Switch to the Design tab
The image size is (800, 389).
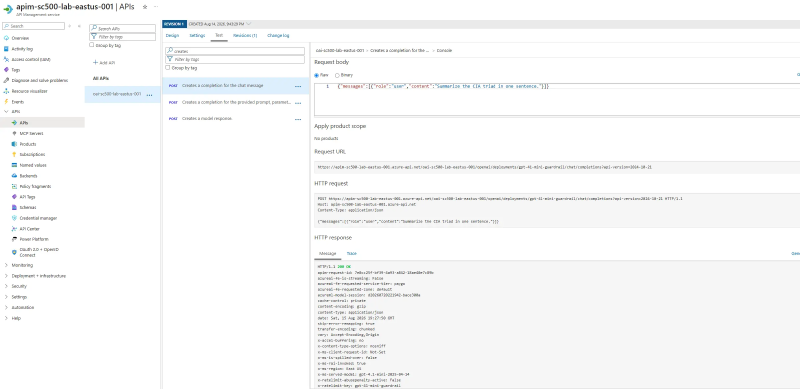[x=172, y=35]
